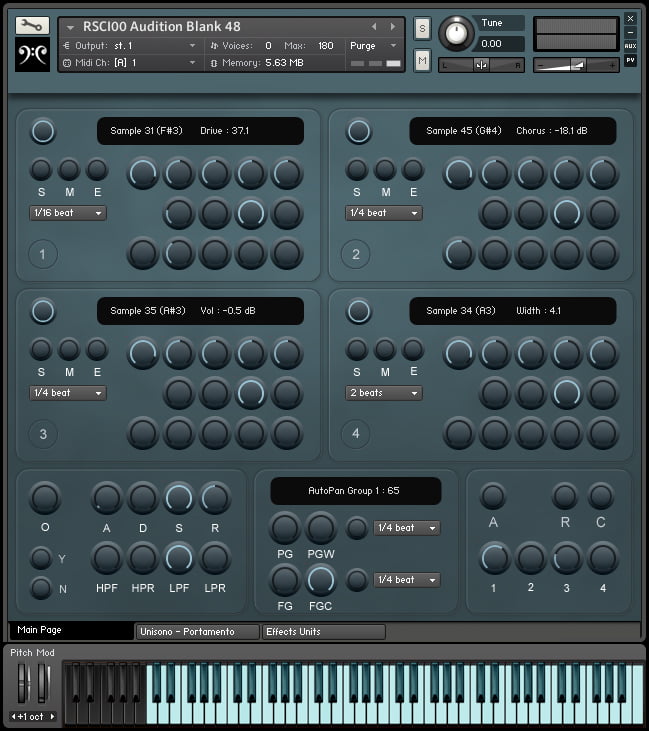Toggle PV button in header
Viewport: 649px width, 731px height.
coord(630,60)
